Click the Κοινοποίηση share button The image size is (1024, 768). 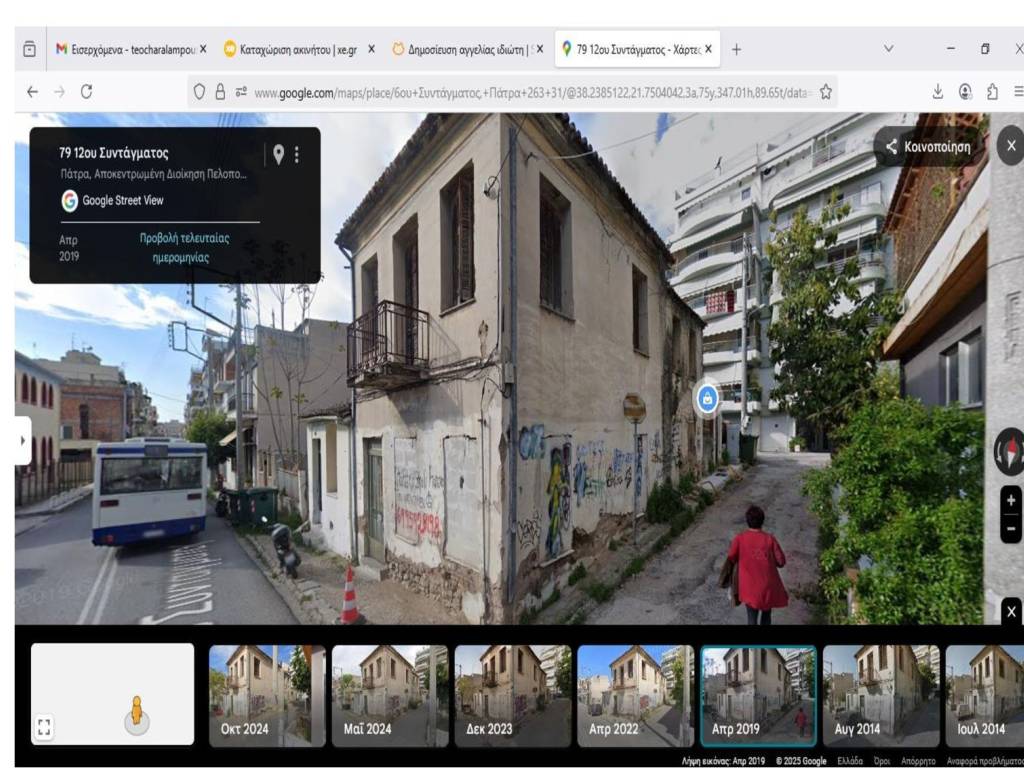click(x=928, y=146)
